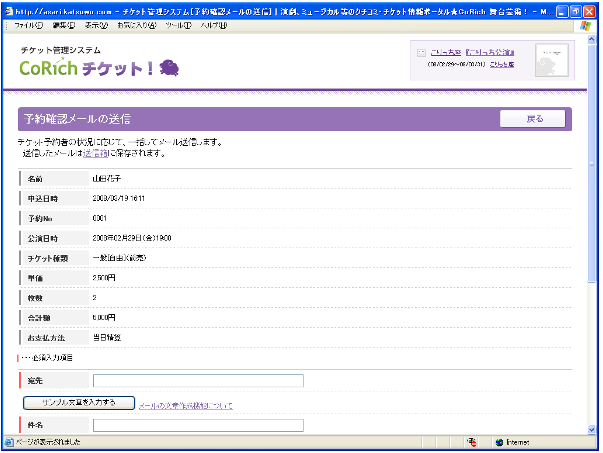
Task: Click the pig mascot icon beside the logo
Action: [x=169, y=67]
